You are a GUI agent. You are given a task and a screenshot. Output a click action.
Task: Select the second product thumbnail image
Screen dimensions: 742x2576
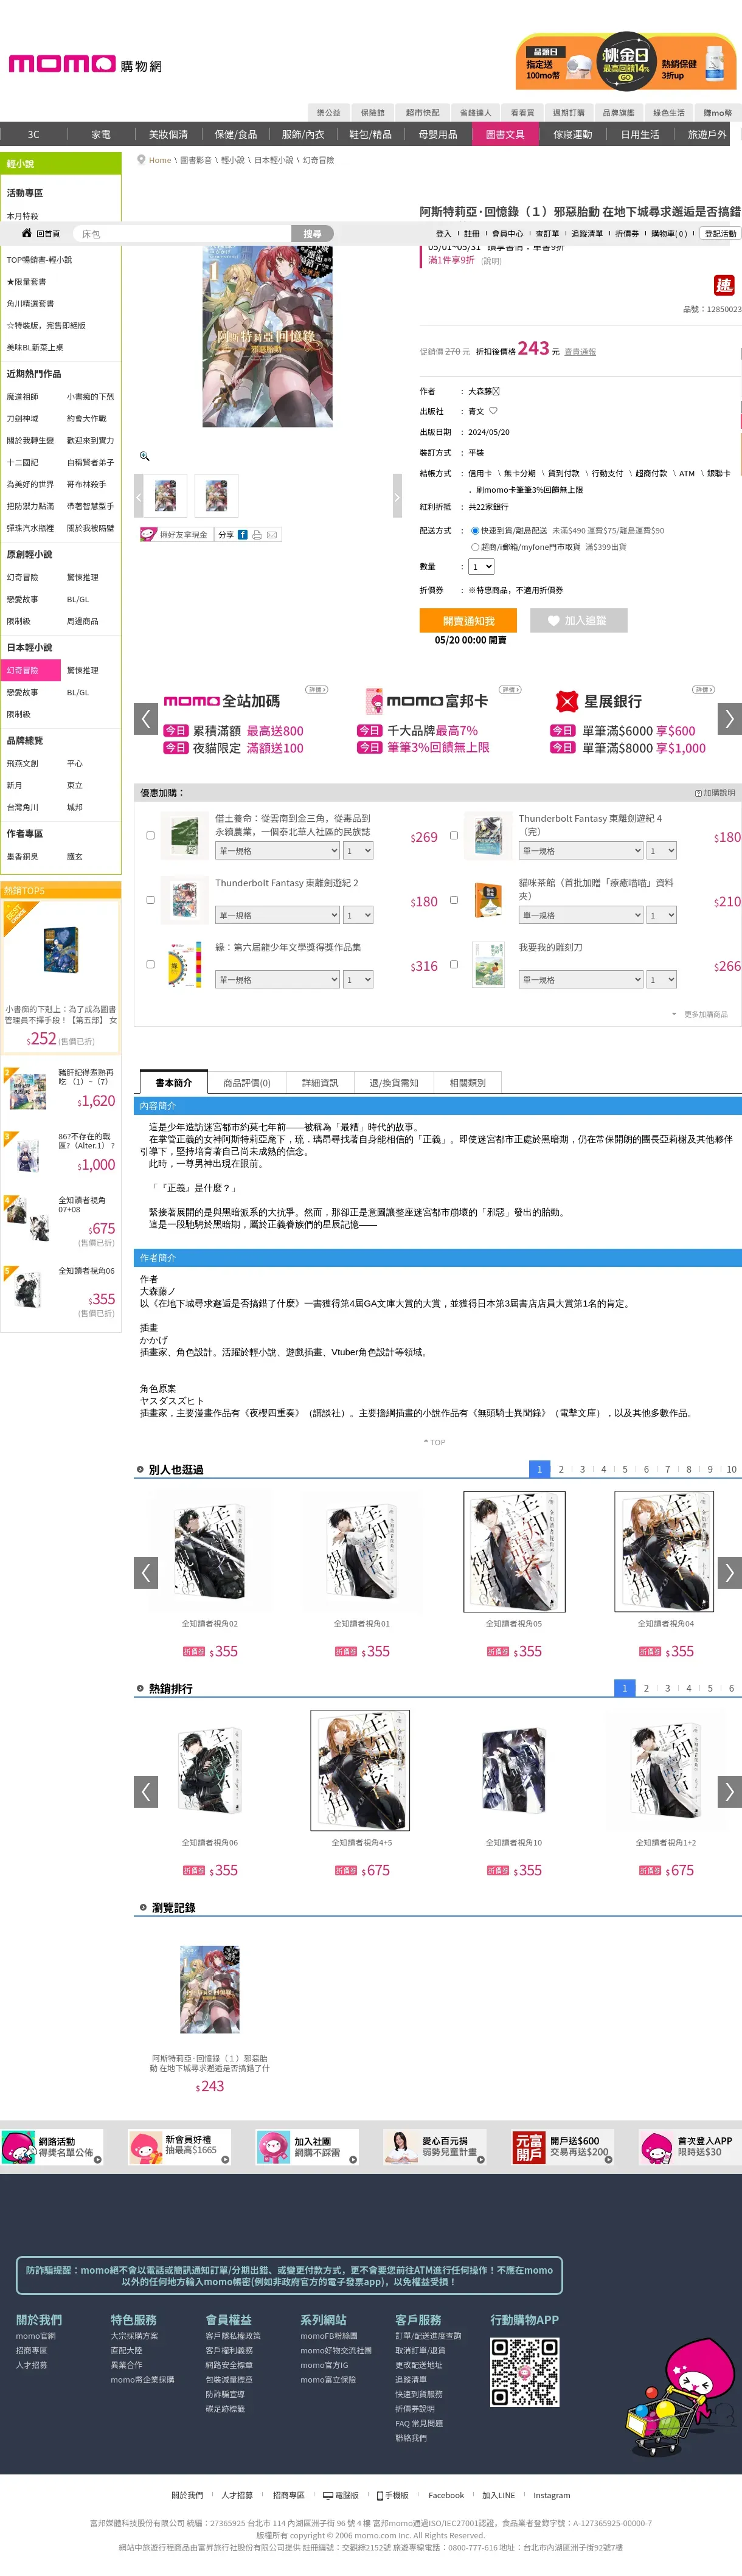(216, 496)
